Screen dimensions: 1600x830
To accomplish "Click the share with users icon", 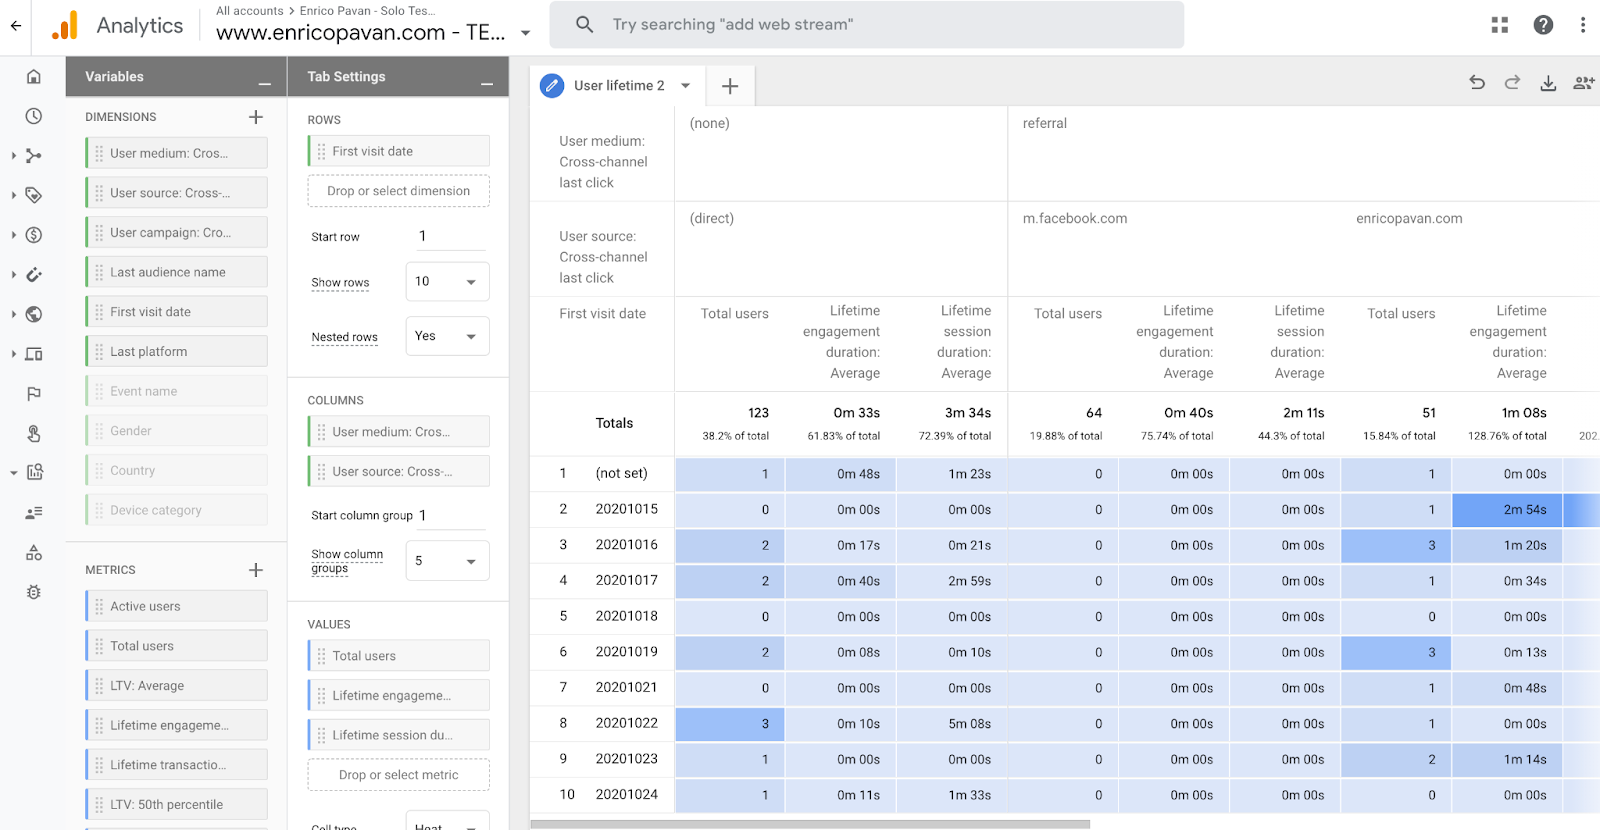I will (1584, 83).
